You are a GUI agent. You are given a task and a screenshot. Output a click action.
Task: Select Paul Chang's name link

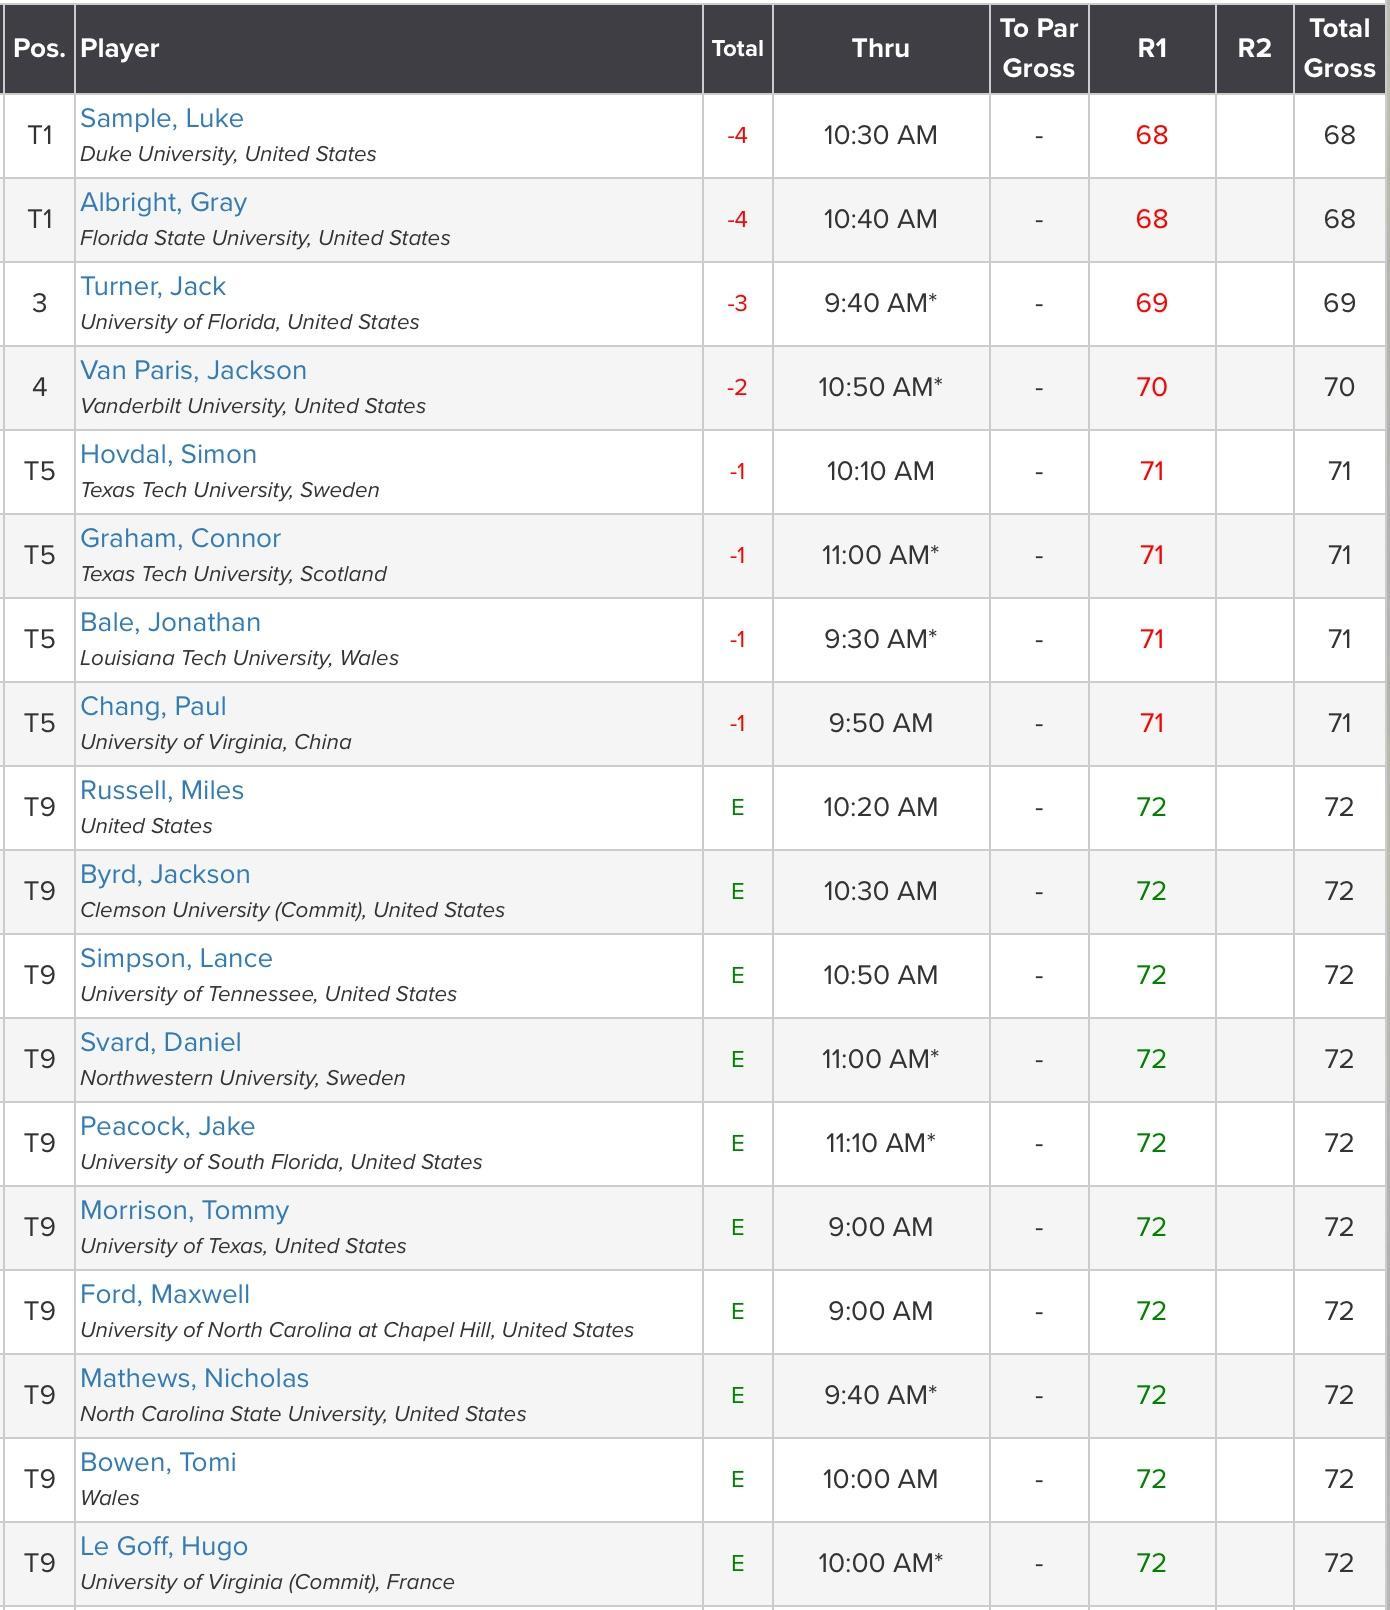153,706
